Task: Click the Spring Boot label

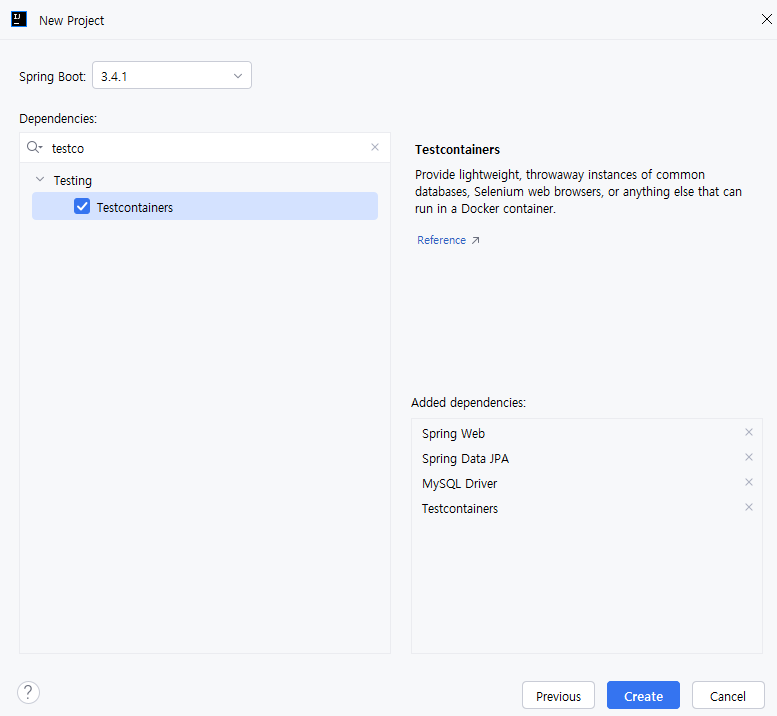Action: click(x=53, y=77)
